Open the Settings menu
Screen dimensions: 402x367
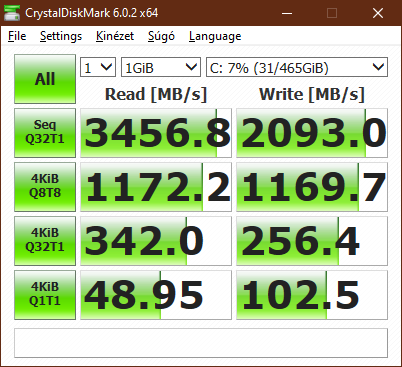(x=61, y=36)
